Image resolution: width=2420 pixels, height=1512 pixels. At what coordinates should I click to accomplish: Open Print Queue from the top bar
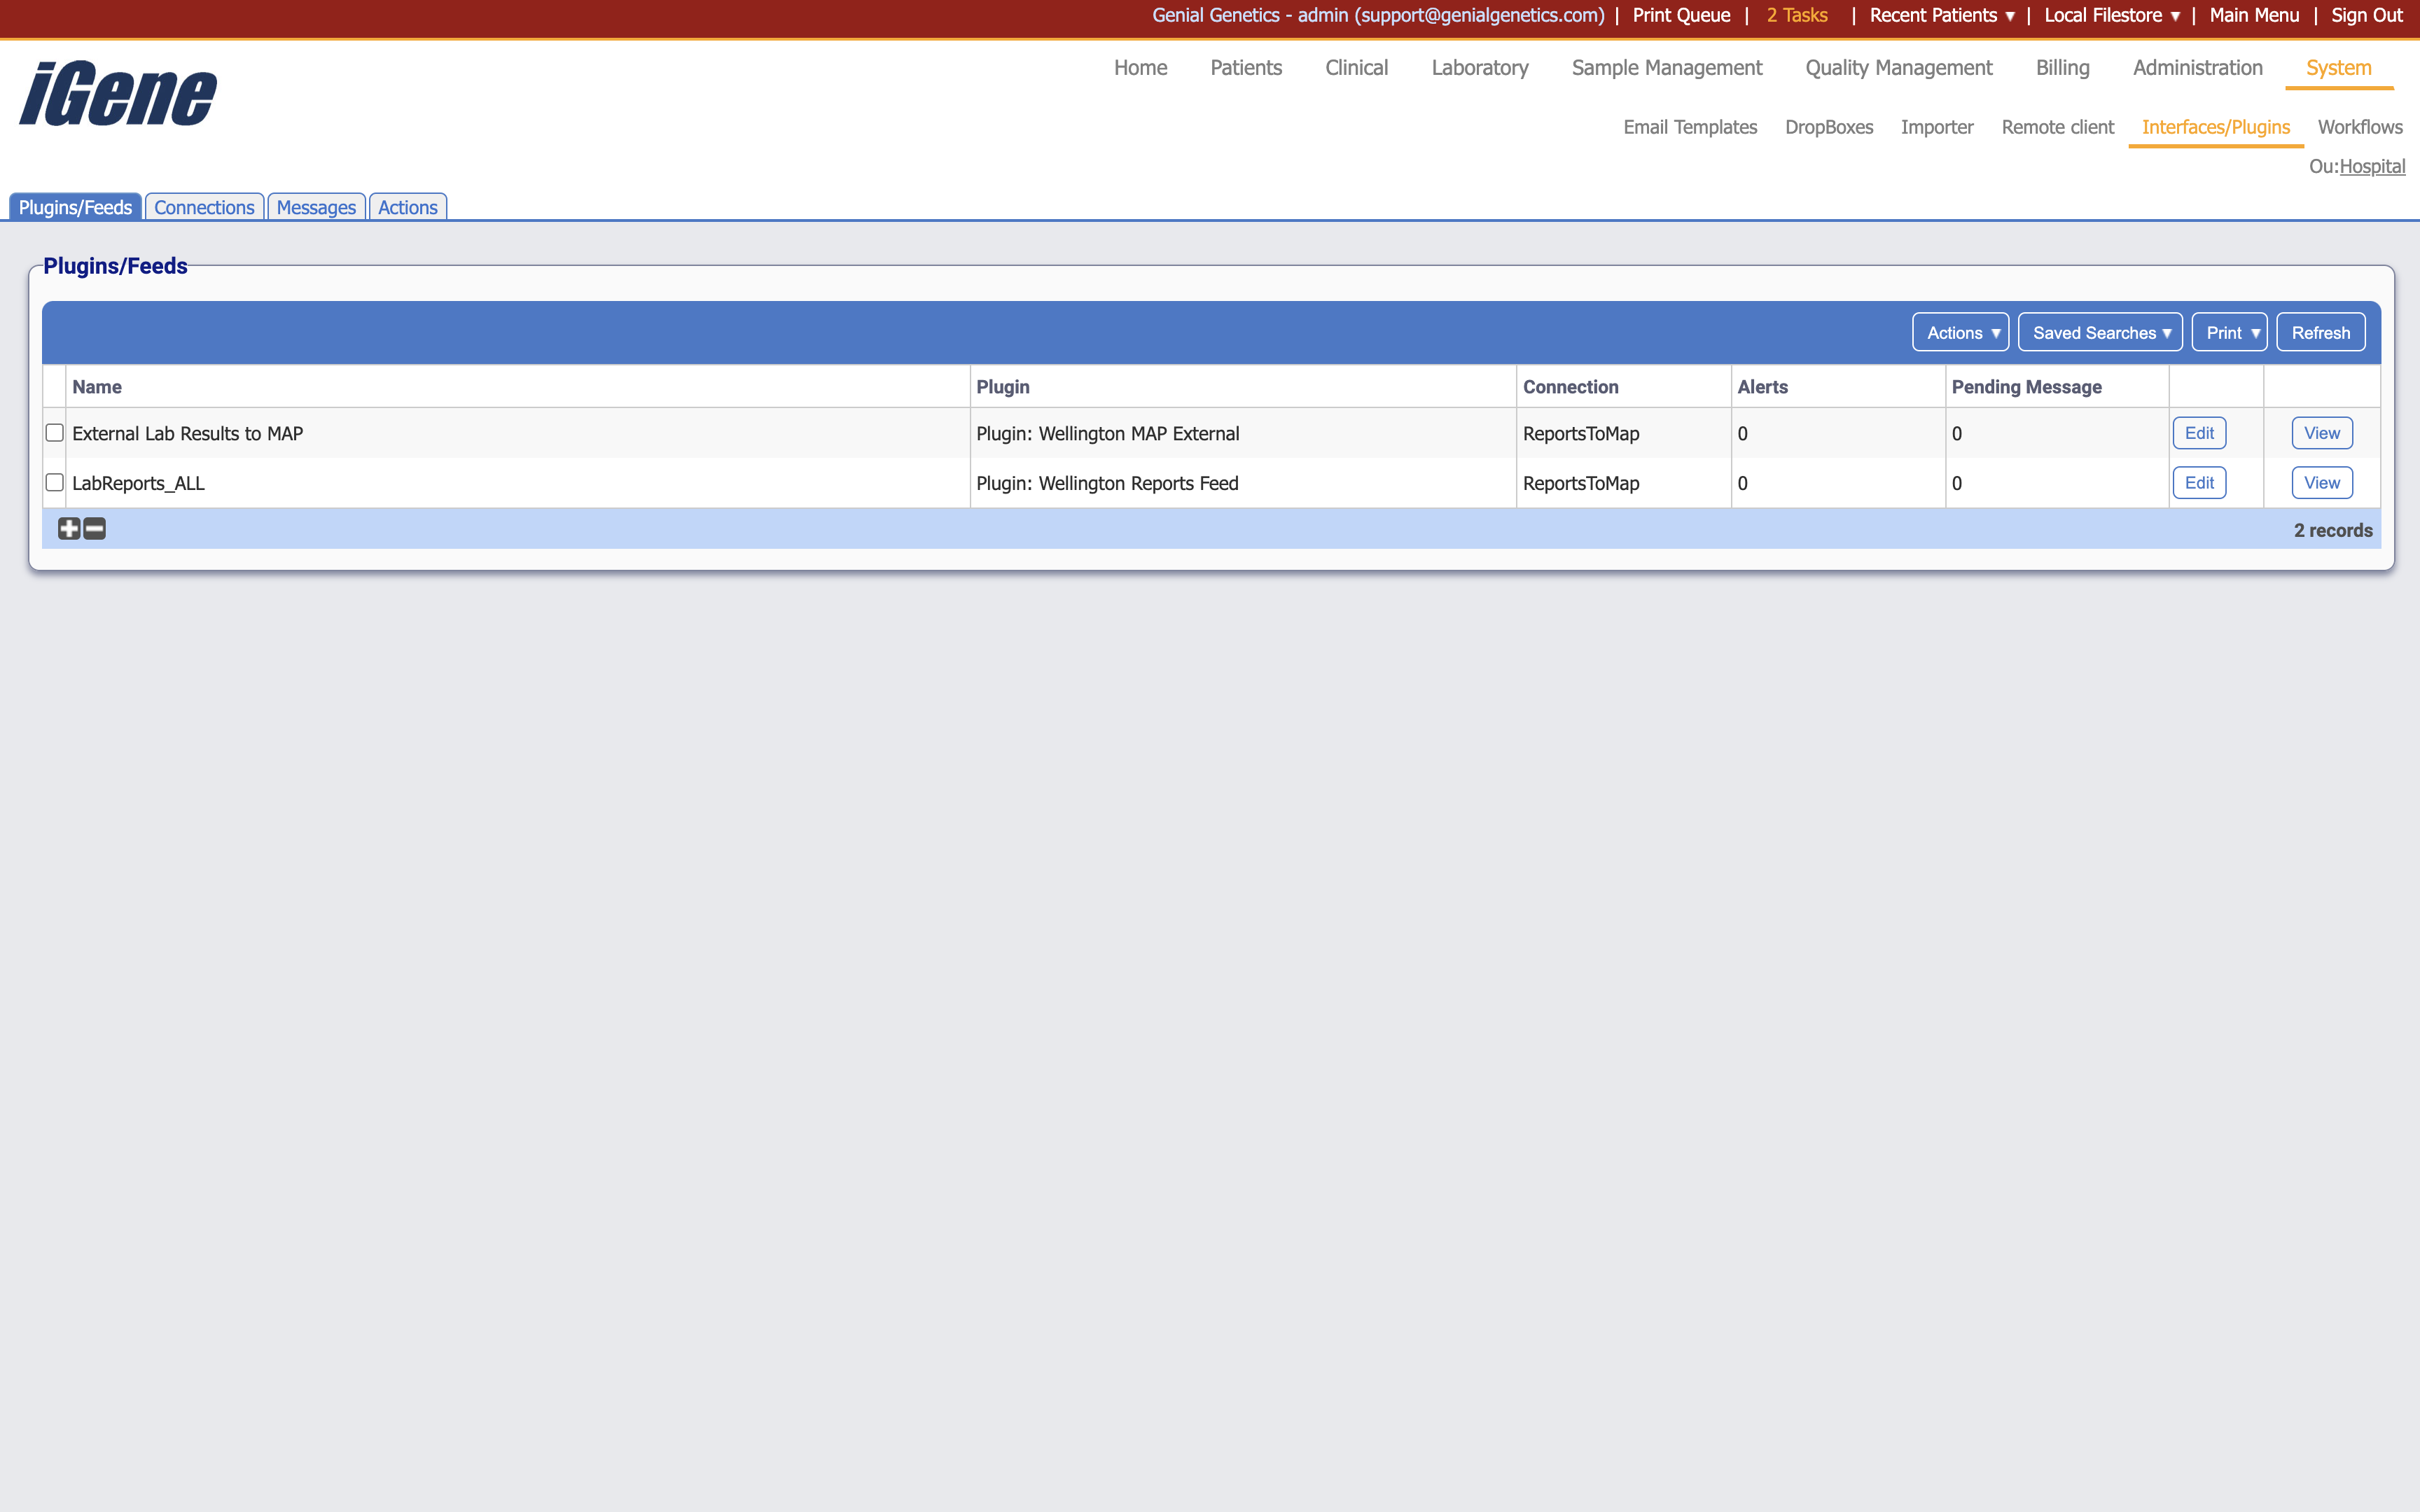[1680, 15]
